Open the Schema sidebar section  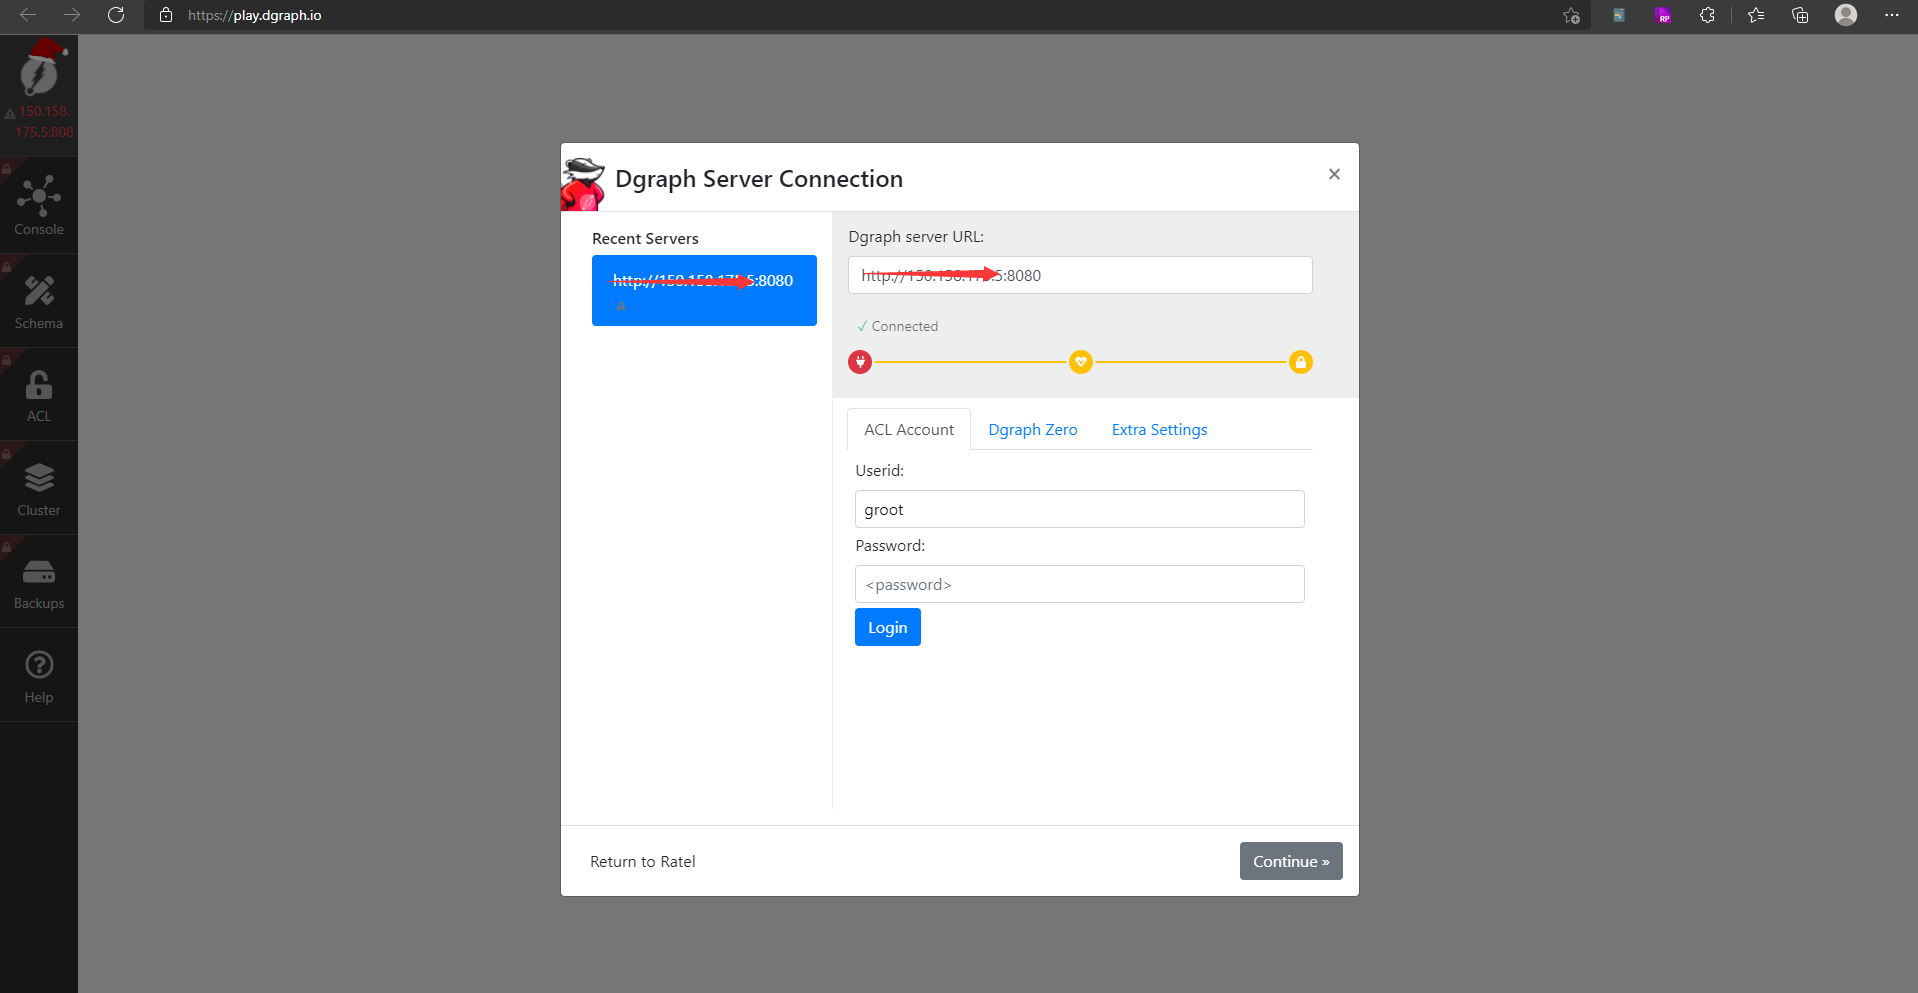click(39, 302)
